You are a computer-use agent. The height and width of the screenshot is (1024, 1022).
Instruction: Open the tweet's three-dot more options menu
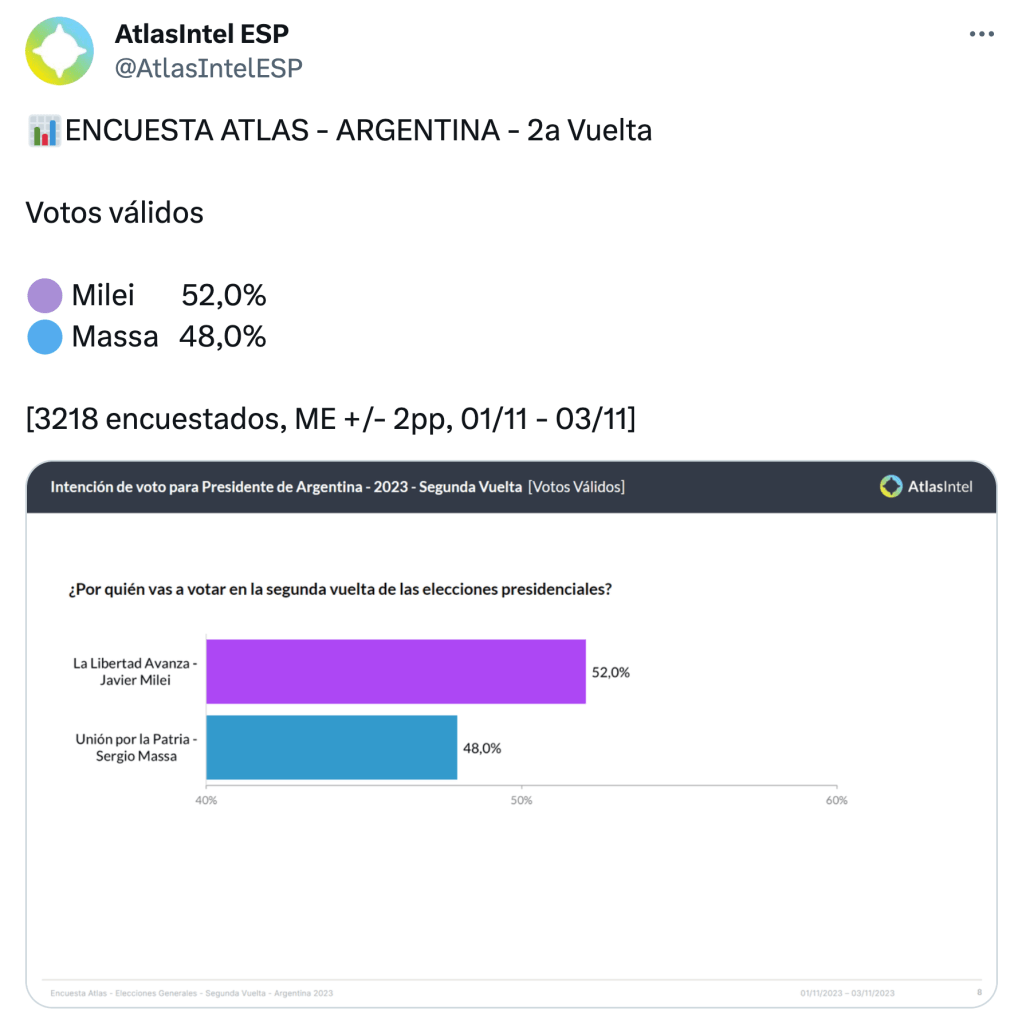pos(982,34)
